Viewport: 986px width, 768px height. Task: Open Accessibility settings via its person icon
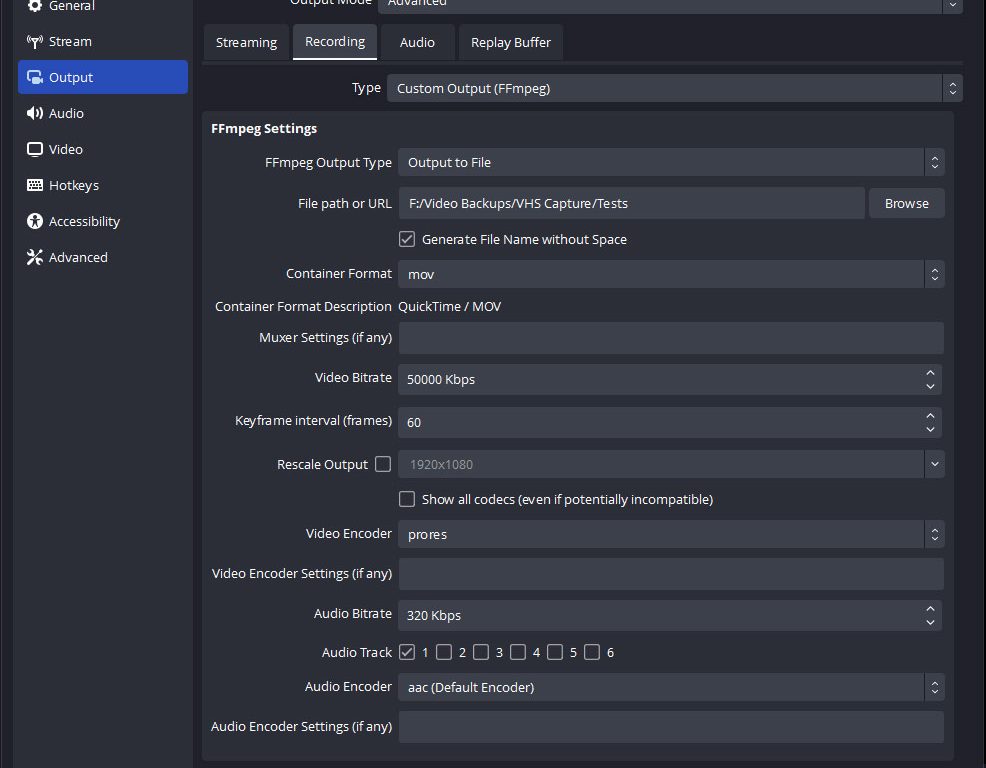[35, 222]
